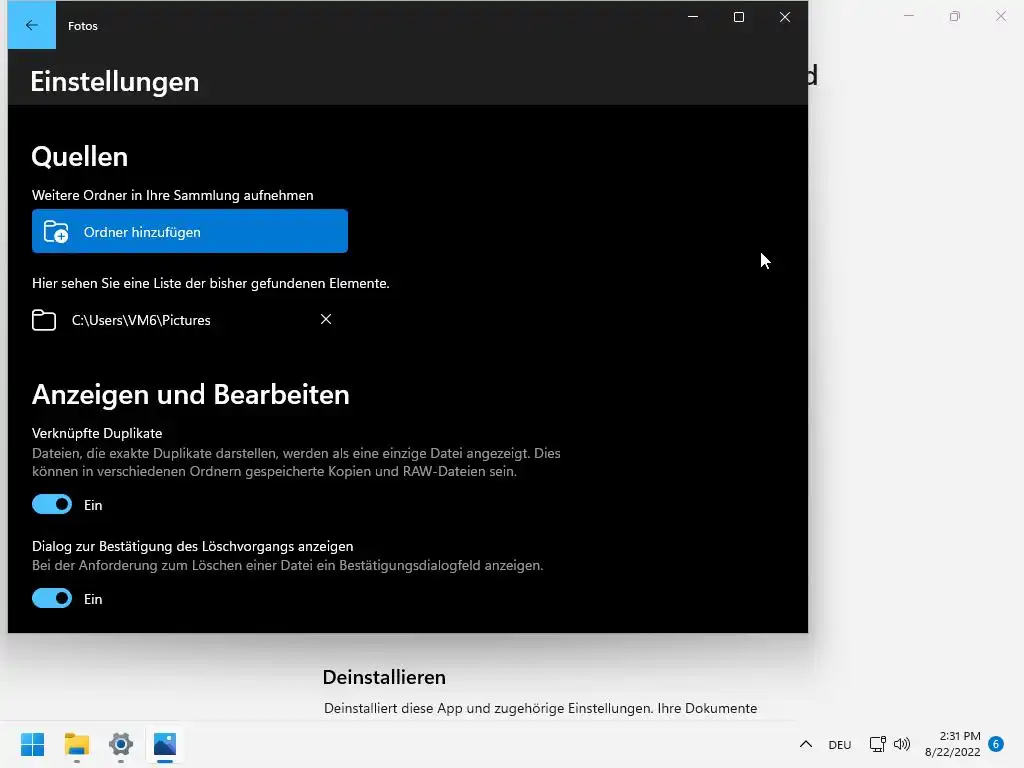Click the Anzeigen und Bearbeiten heading

(x=191, y=394)
